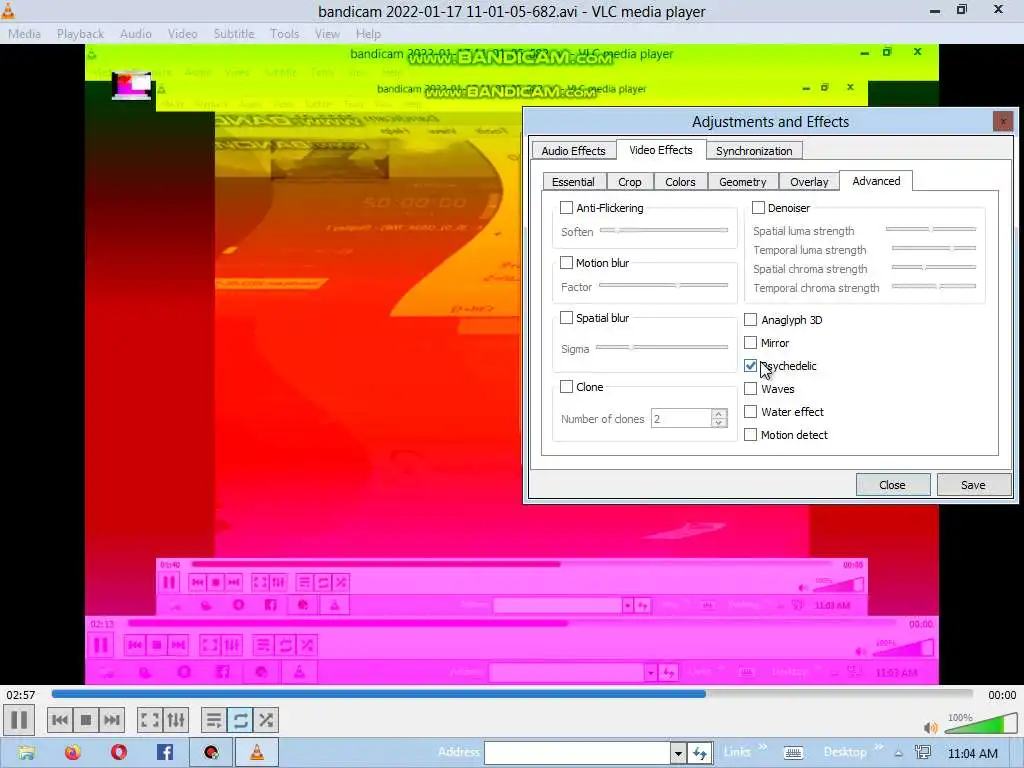
Task: Enable the Anaglyph 3D checkbox
Action: tap(750, 319)
